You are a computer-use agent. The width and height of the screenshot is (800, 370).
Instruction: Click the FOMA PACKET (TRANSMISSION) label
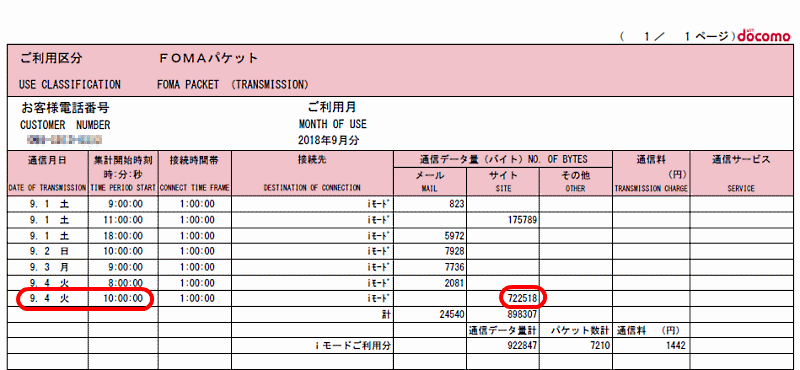pyautogui.click(x=233, y=84)
